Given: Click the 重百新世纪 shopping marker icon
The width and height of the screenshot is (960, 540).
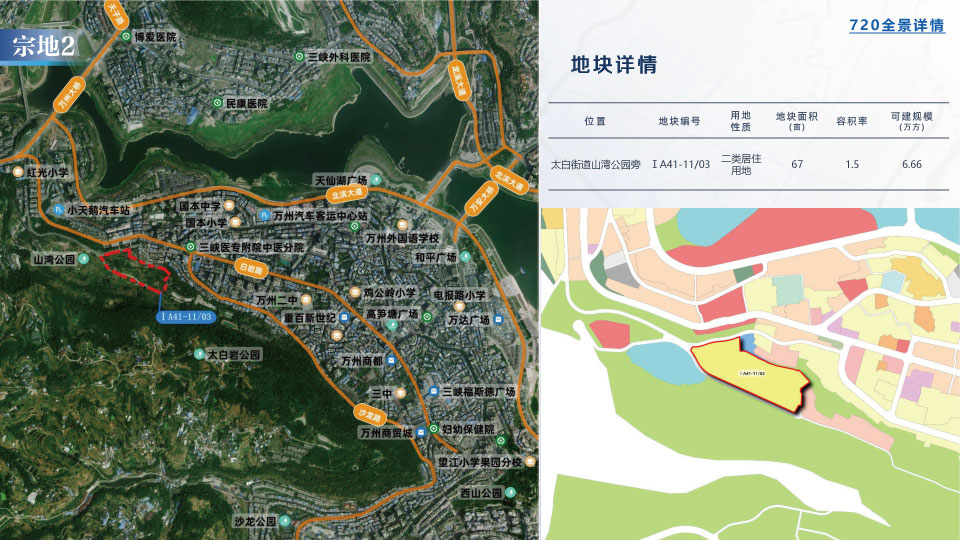Looking at the screenshot, I should (344, 318).
